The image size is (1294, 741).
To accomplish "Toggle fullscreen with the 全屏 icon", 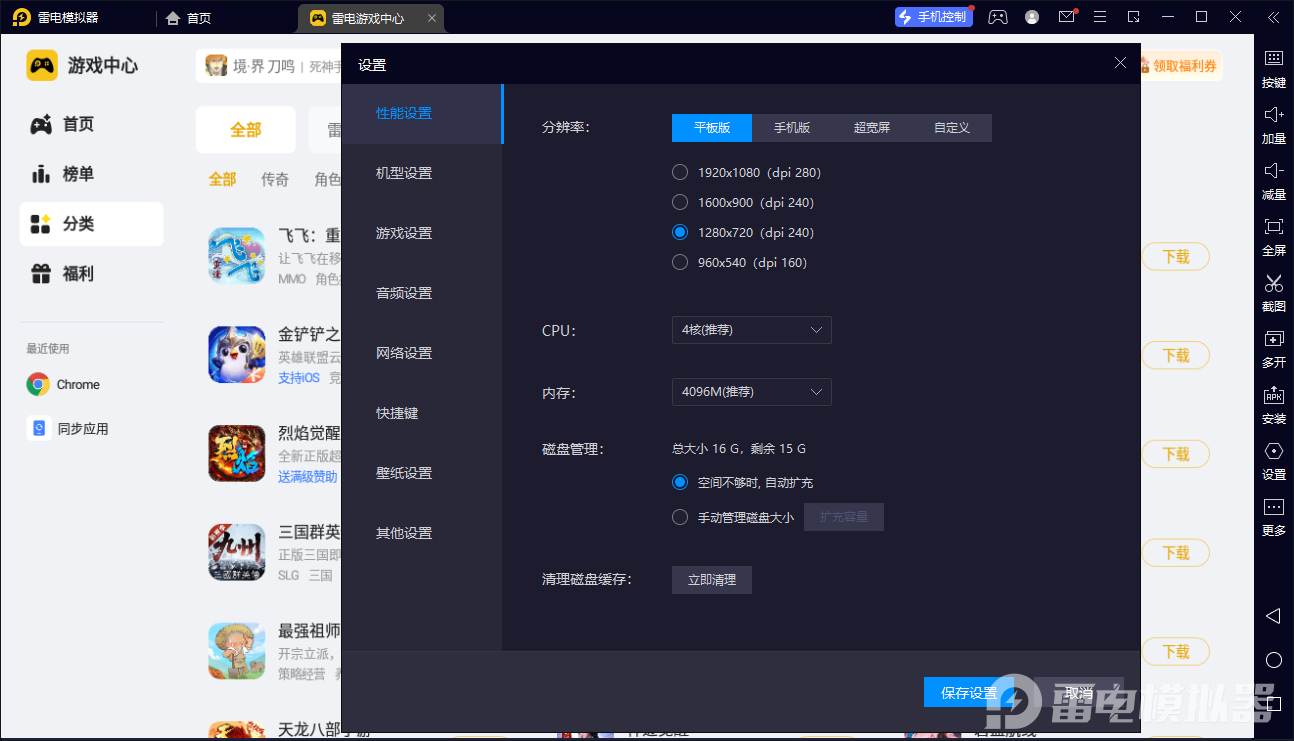I will [1273, 238].
